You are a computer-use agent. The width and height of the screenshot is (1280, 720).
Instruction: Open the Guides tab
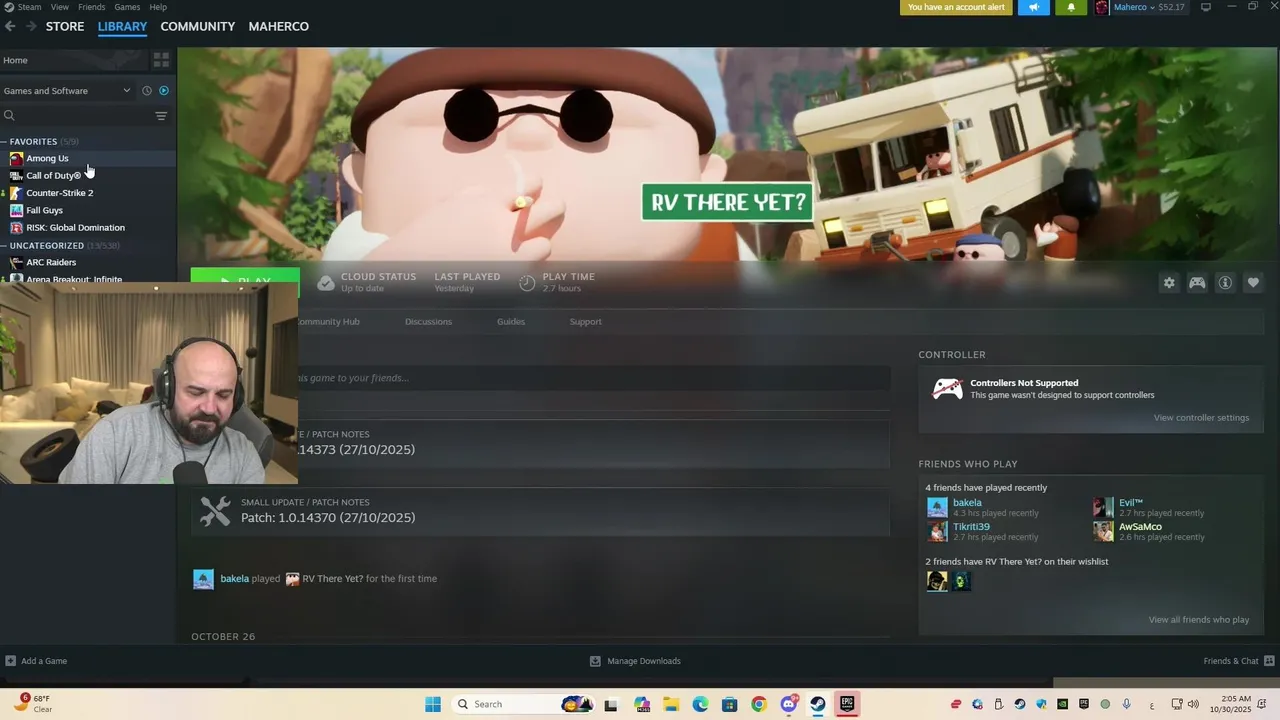pyautogui.click(x=511, y=322)
